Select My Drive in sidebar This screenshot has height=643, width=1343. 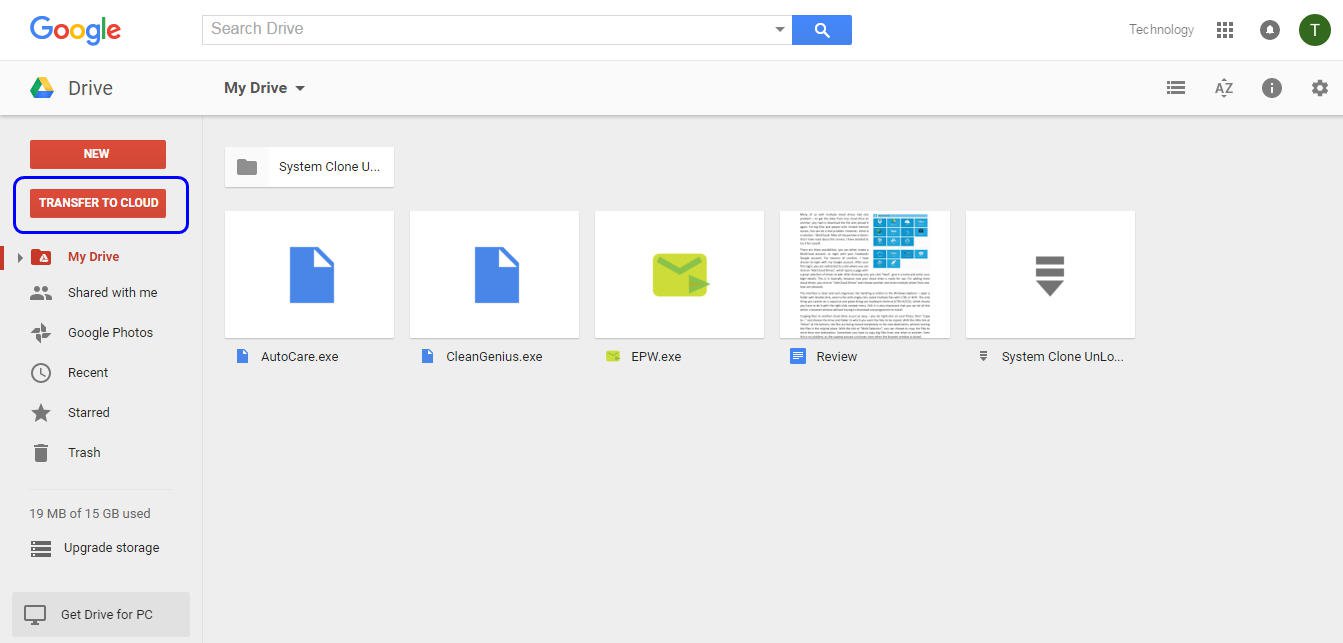click(x=94, y=257)
